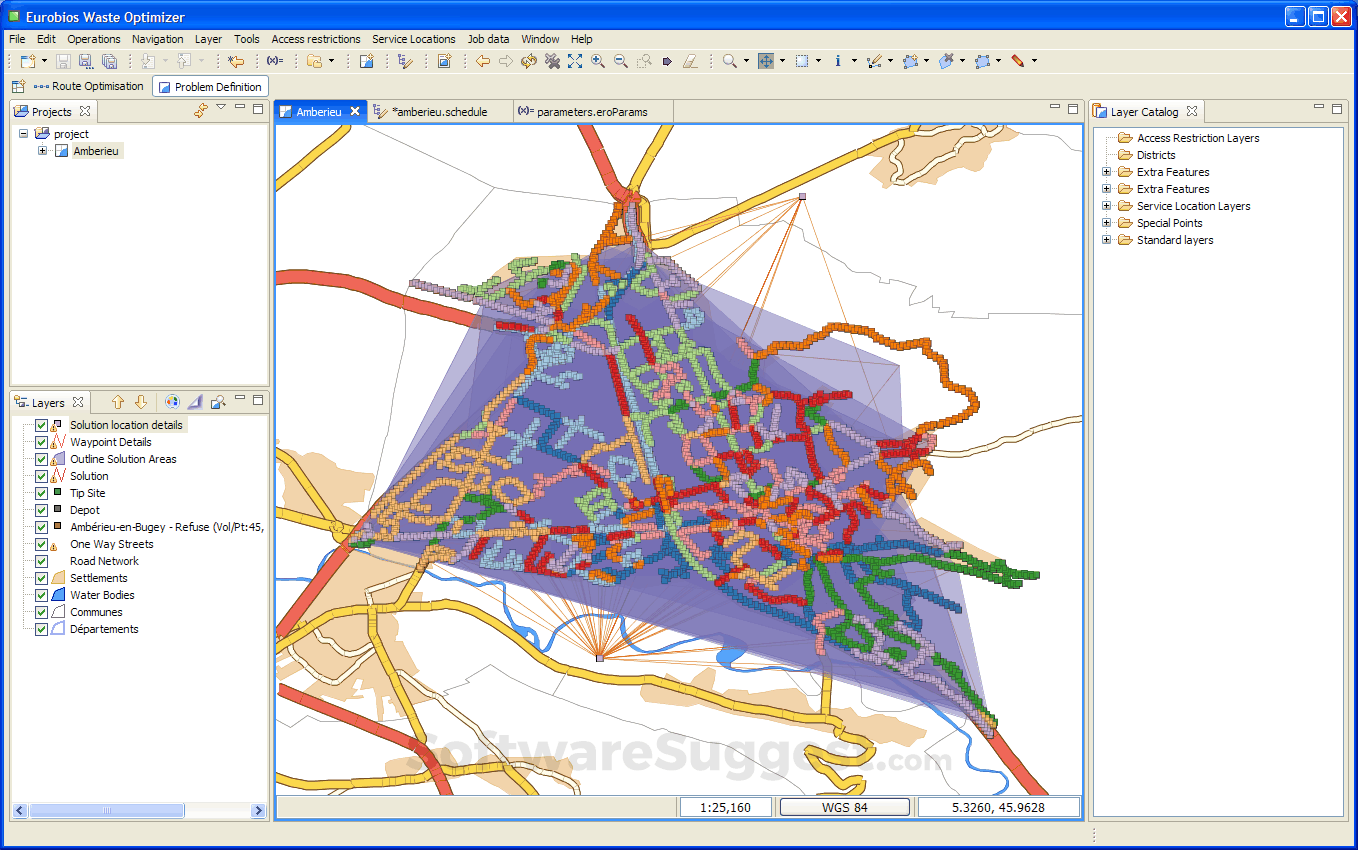Click the WGS 84 coordinate system button
Image resolution: width=1358 pixels, height=850 pixels.
845,807
